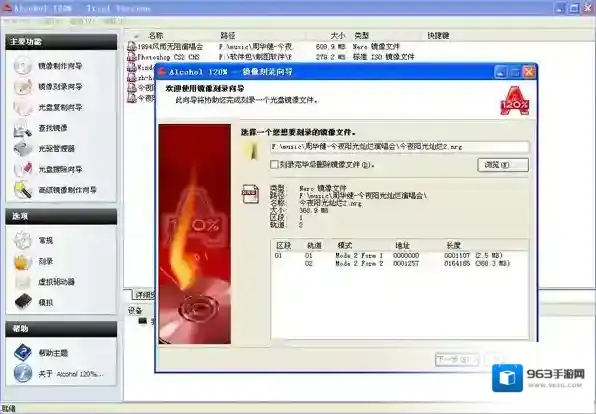This screenshot has height=414, width=596.
Task: Launch 镜像刻录向导 from the sidebar
Action: [x=60, y=87]
